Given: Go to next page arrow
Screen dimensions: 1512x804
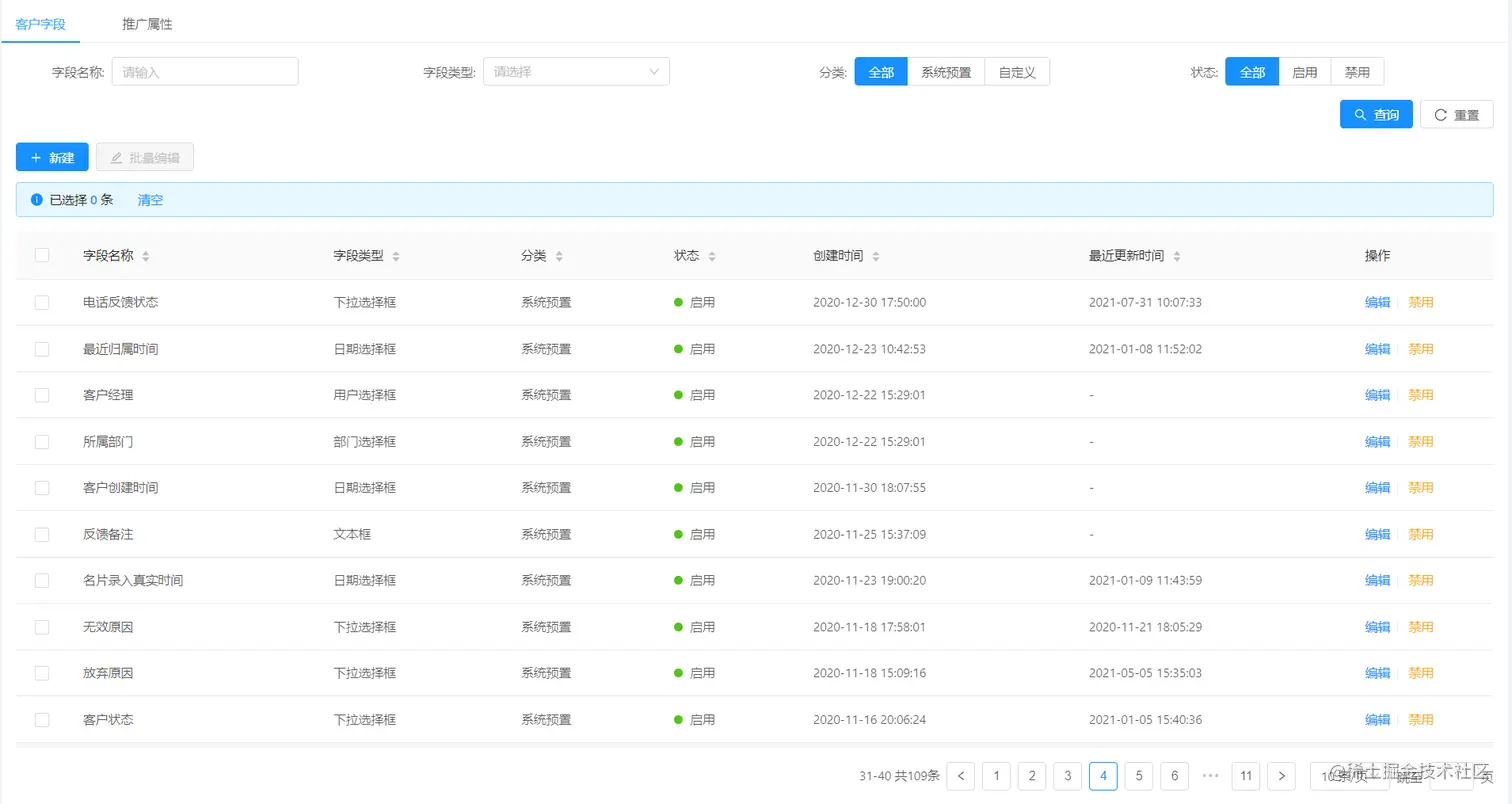Looking at the screenshot, I should (1282, 775).
